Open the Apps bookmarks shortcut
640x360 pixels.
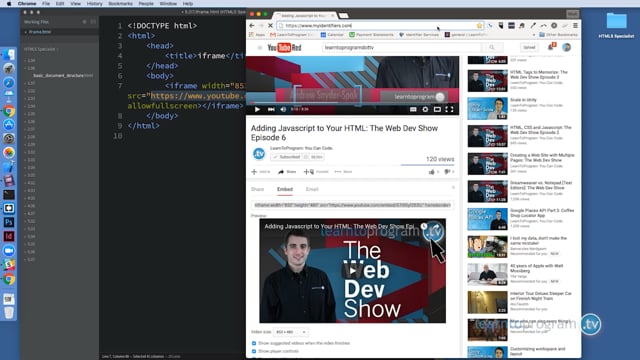pyautogui.click(x=257, y=35)
